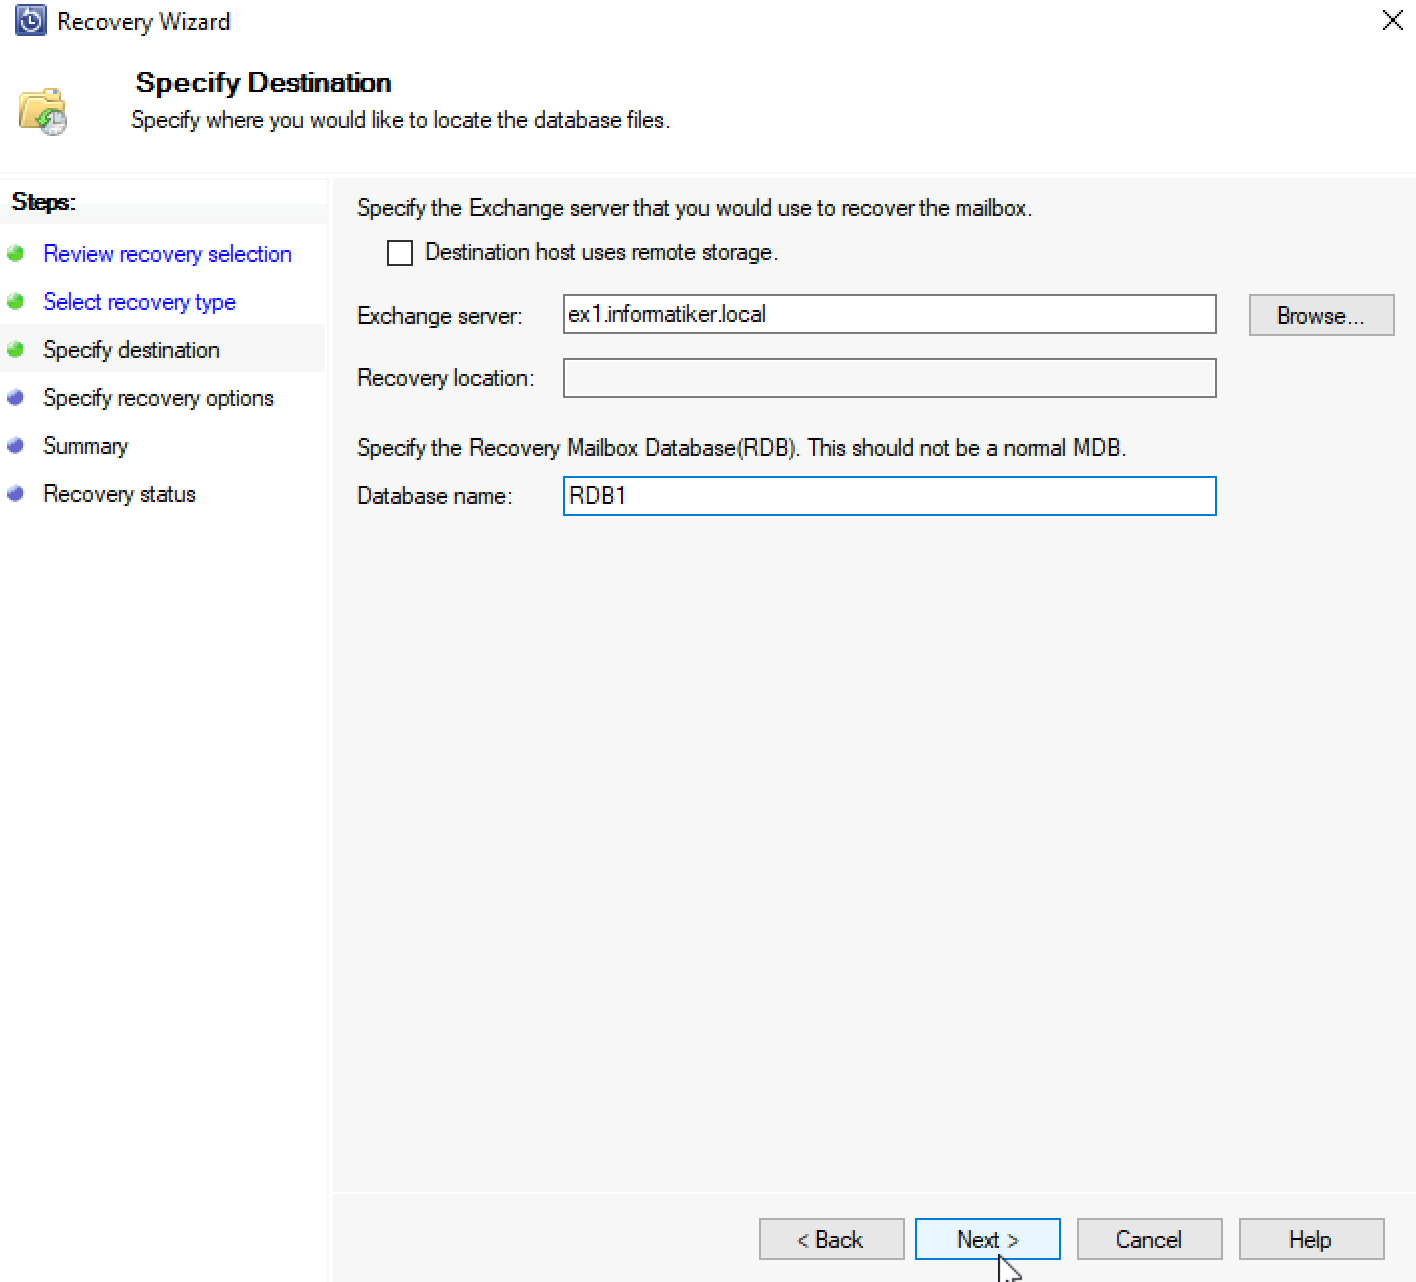
Task: Click 'Specify the Exchange server' instruction text
Action: tap(694, 208)
